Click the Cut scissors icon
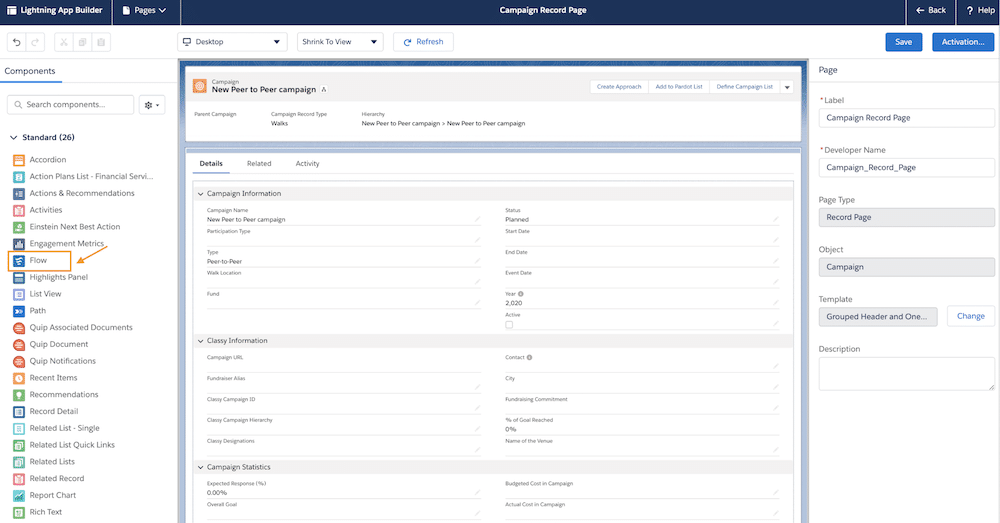The width and height of the screenshot is (1000, 523). coord(64,42)
